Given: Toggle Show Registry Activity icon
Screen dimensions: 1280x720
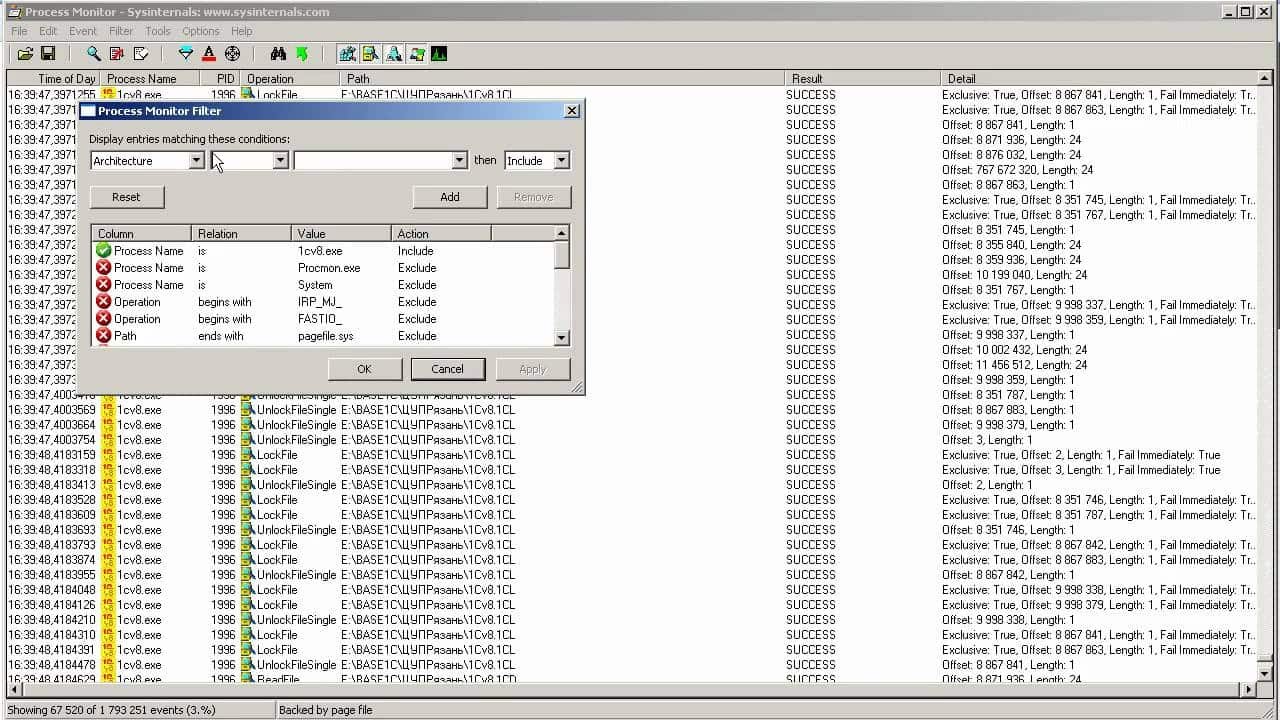Looking at the screenshot, I should point(347,54).
